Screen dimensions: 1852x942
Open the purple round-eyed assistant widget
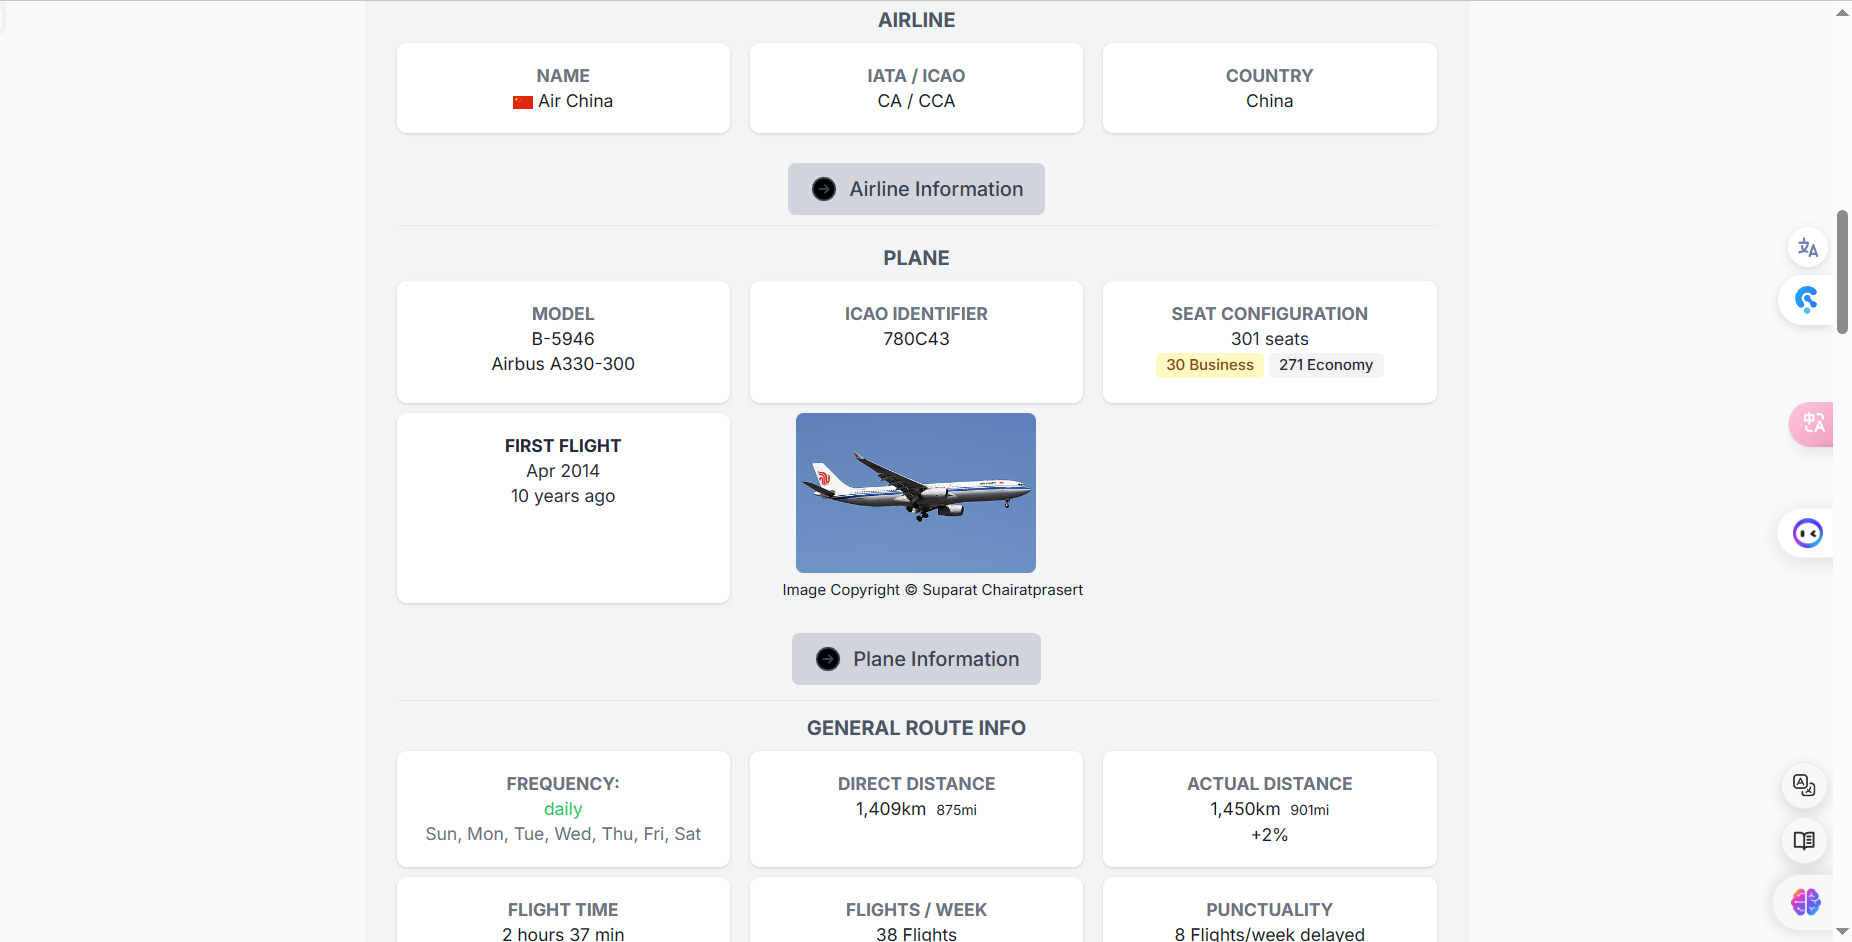tap(1807, 534)
